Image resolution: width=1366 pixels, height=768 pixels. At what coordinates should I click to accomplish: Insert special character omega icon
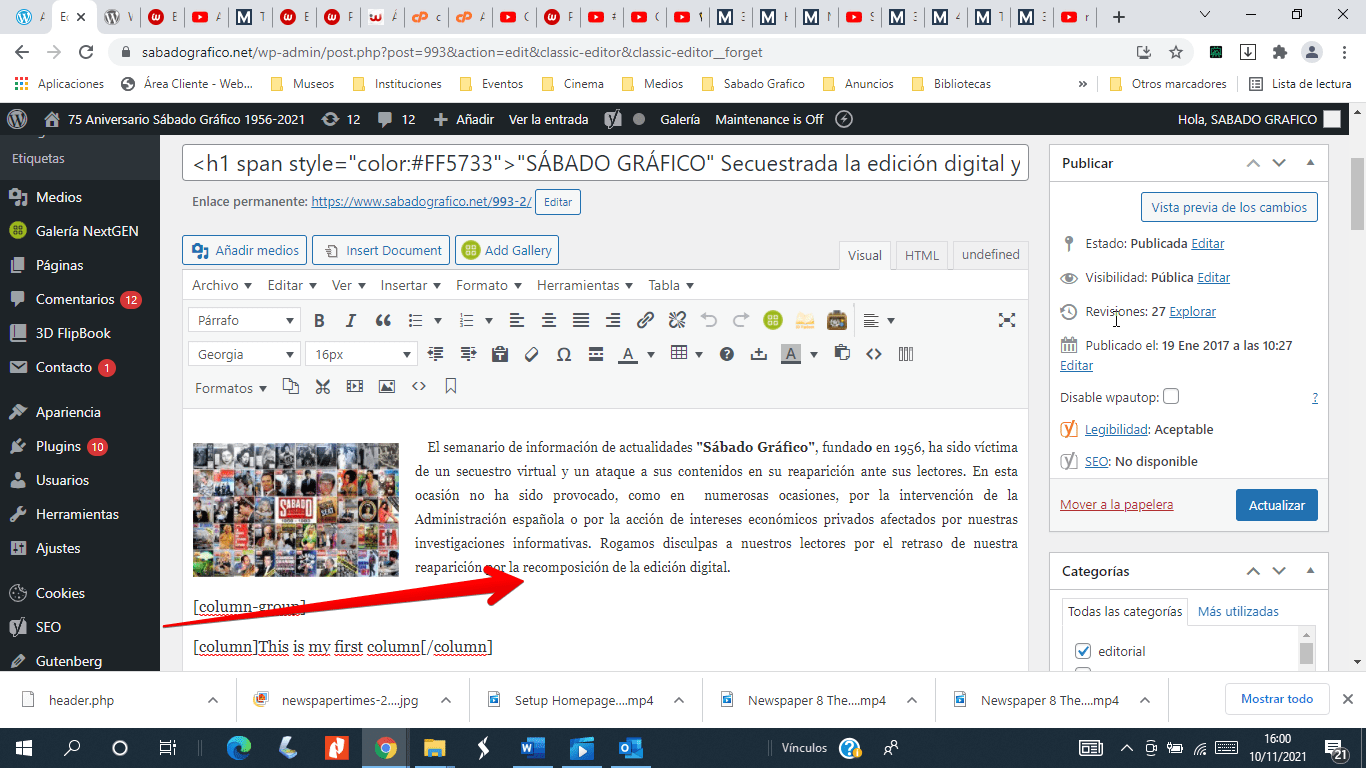[564, 354]
